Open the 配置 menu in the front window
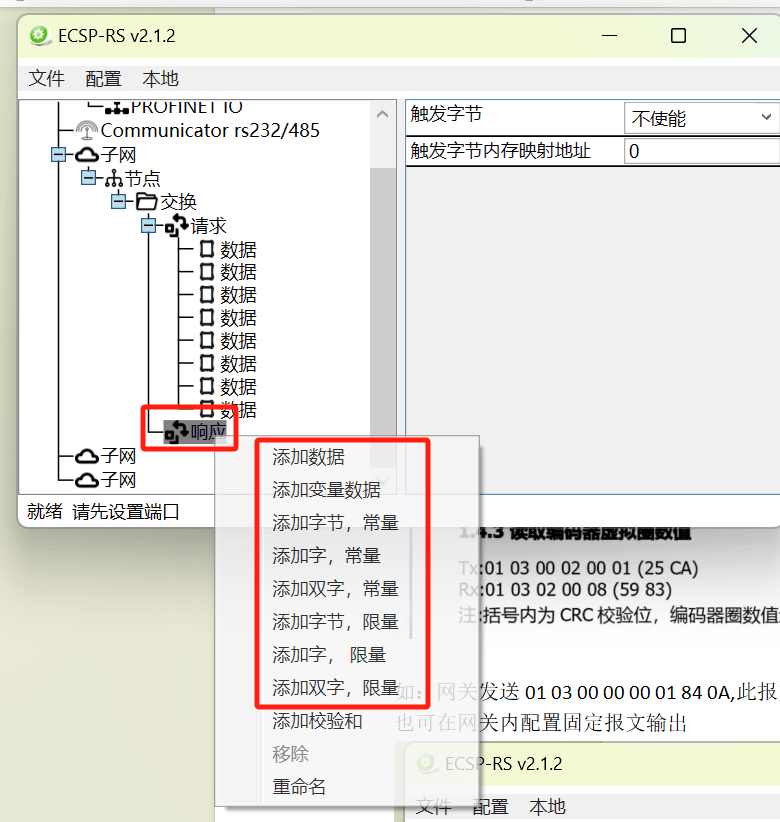This screenshot has width=780, height=822. 103,79
